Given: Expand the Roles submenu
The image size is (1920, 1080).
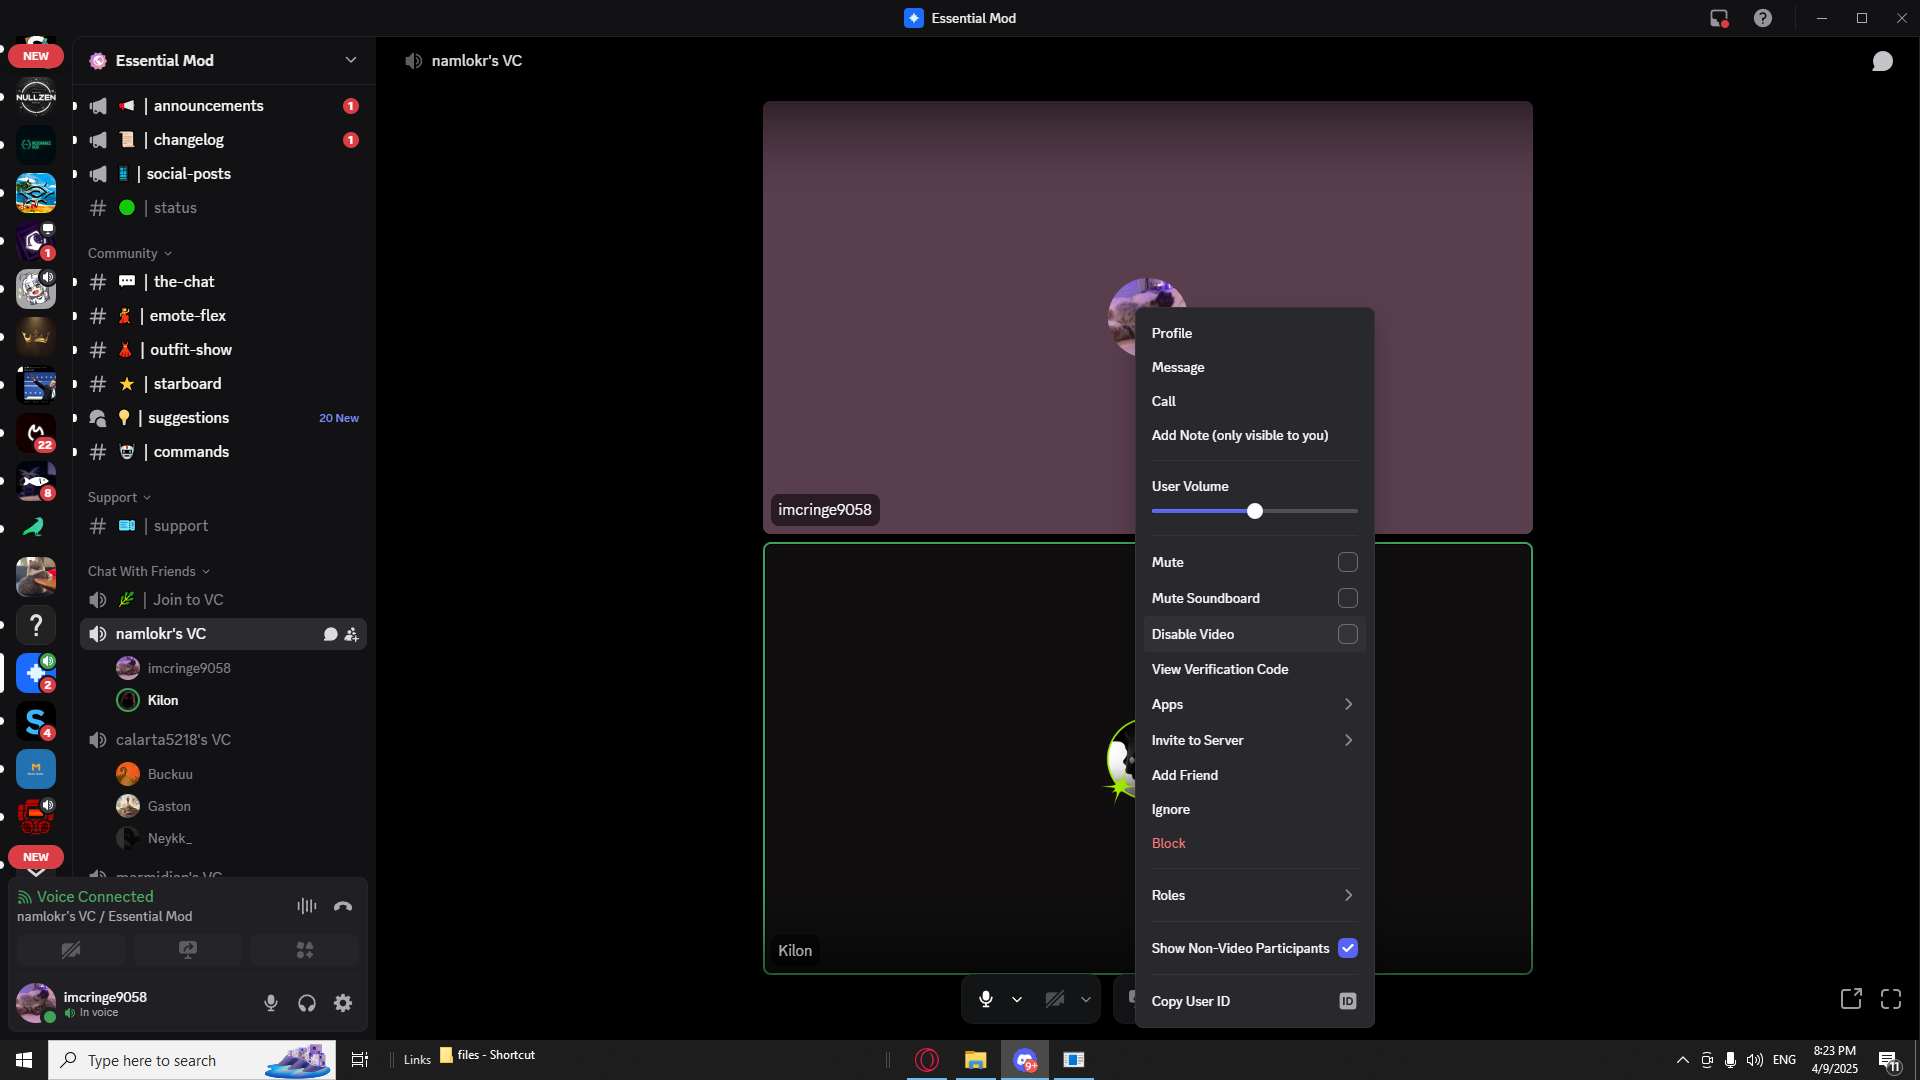Looking at the screenshot, I should pos(1253,895).
